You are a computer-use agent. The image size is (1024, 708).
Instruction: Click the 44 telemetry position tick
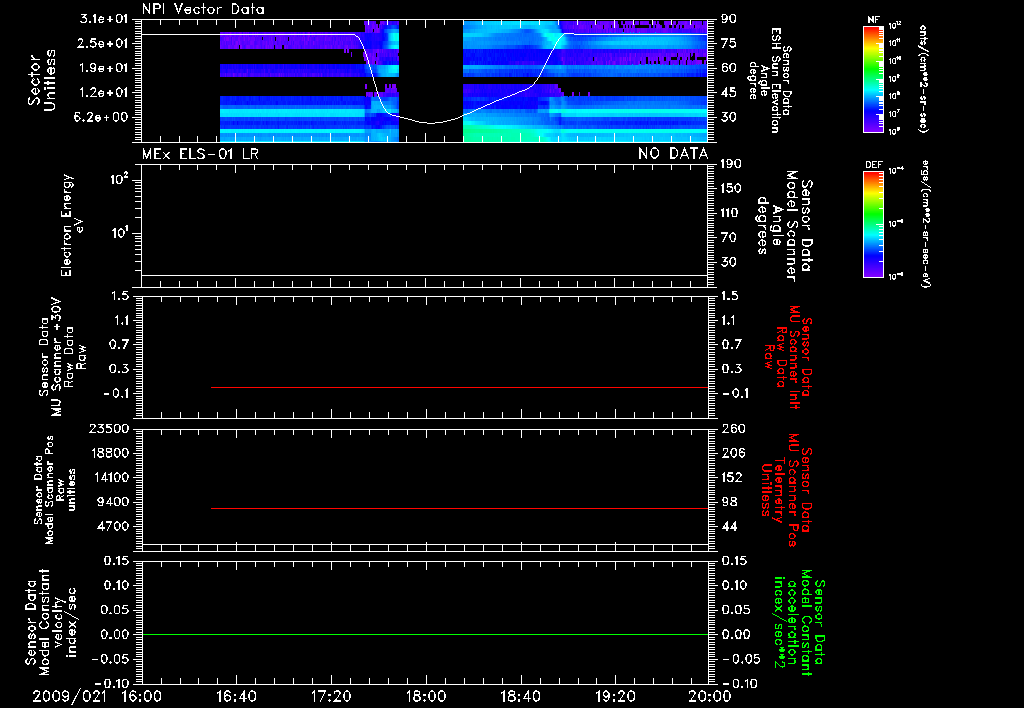[x=729, y=526]
